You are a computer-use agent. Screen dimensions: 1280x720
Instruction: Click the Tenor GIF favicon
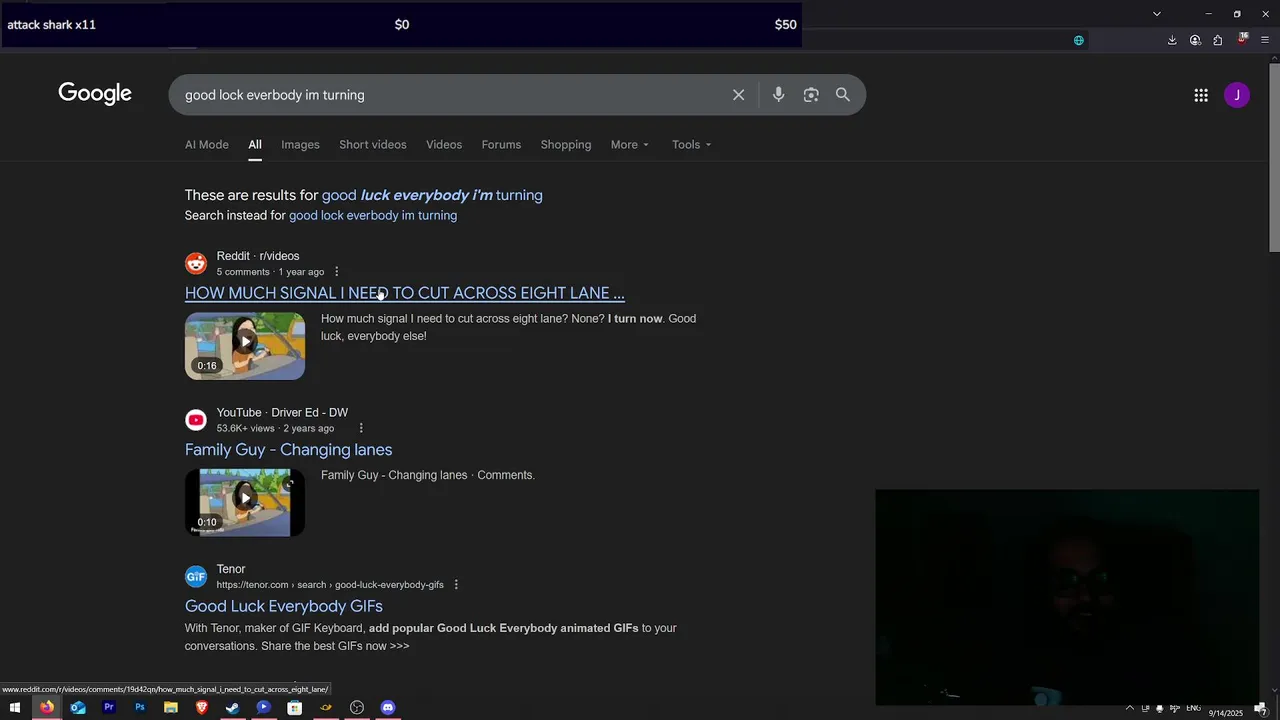click(196, 577)
